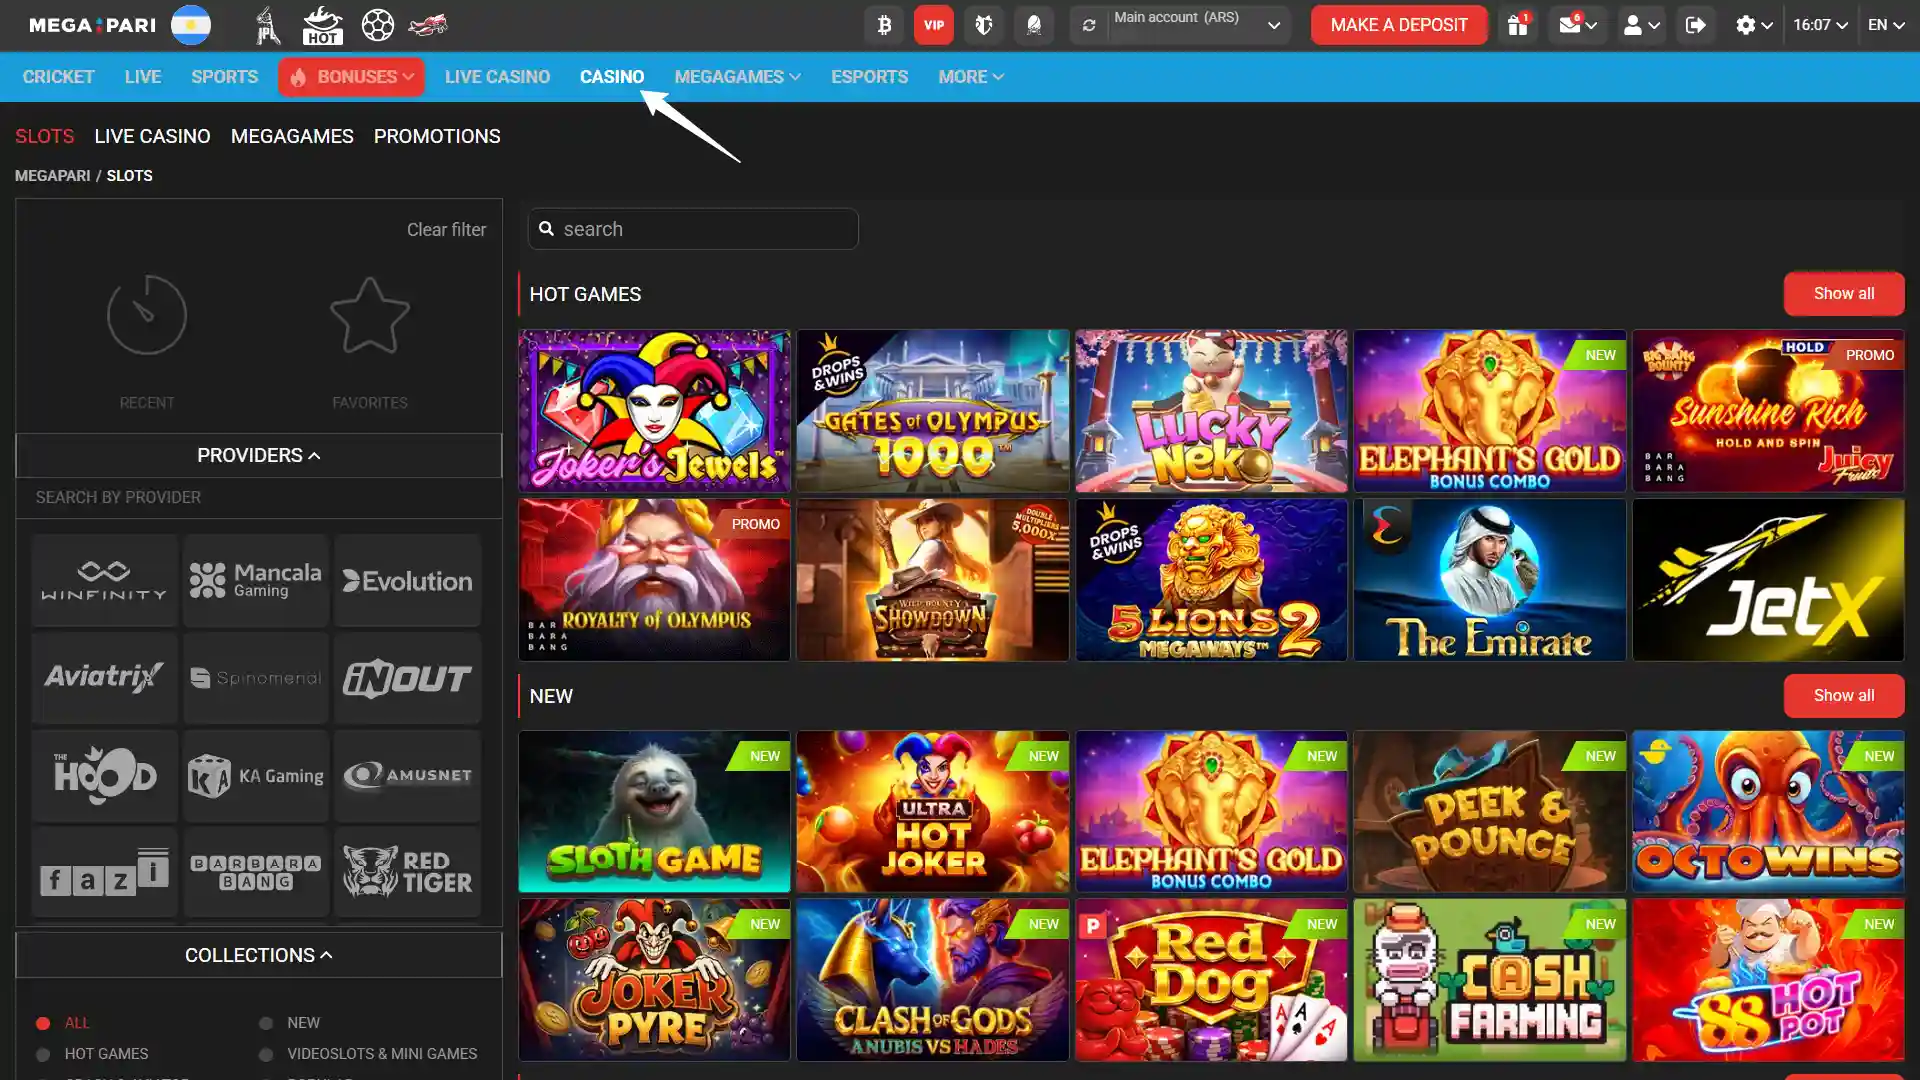Filter by The Hood provider

click(104, 775)
